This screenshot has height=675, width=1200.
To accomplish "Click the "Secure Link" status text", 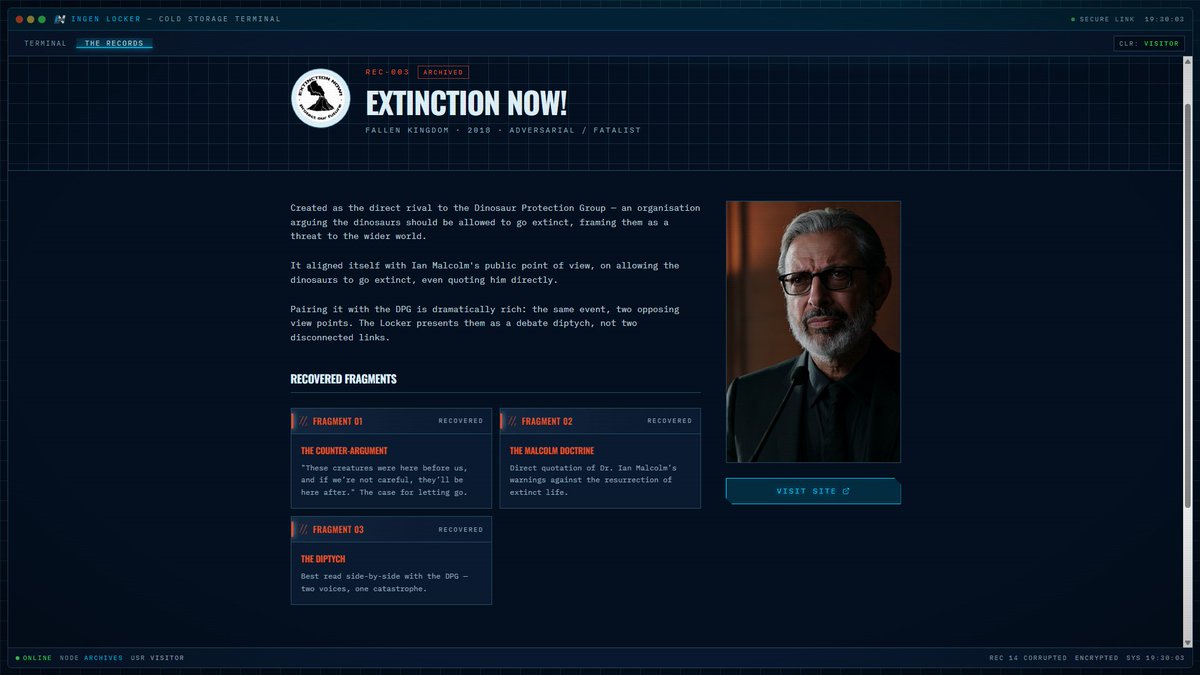I will pos(1107,19).
